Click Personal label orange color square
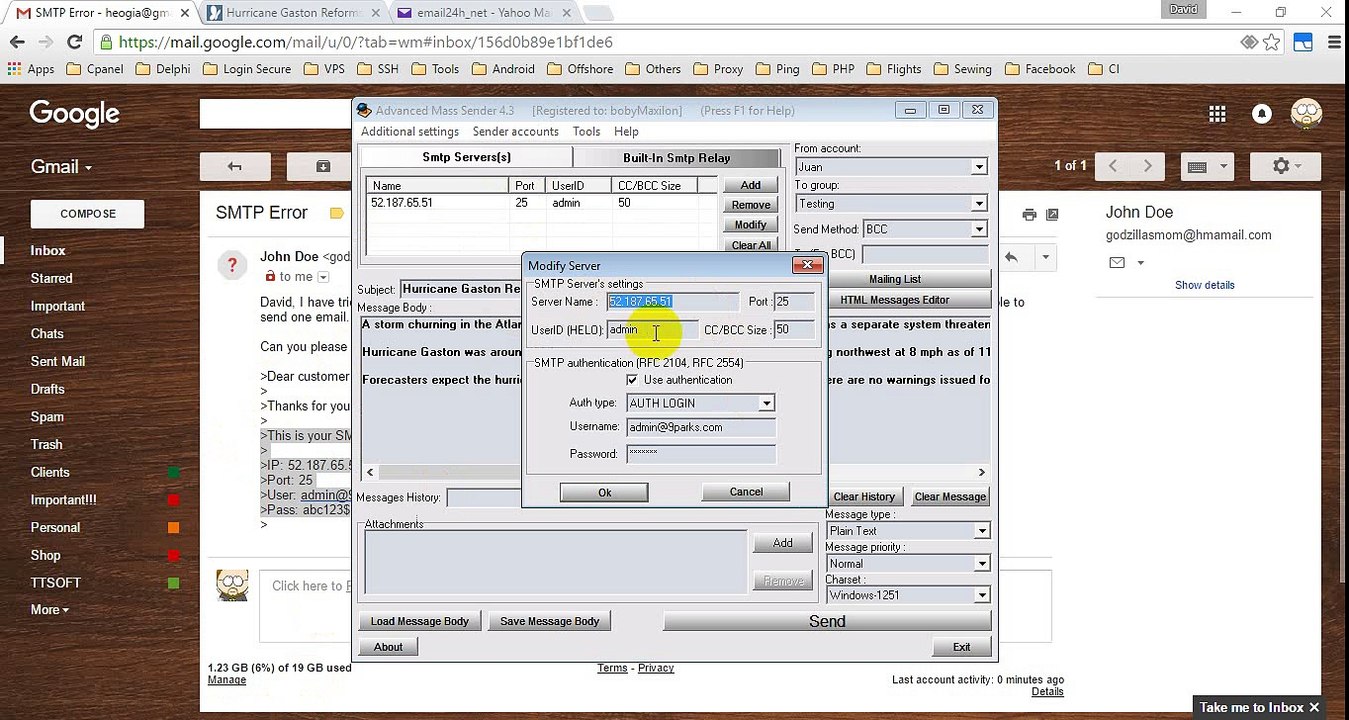The height and width of the screenshot is (720, 1349). (x=174, y=528)
